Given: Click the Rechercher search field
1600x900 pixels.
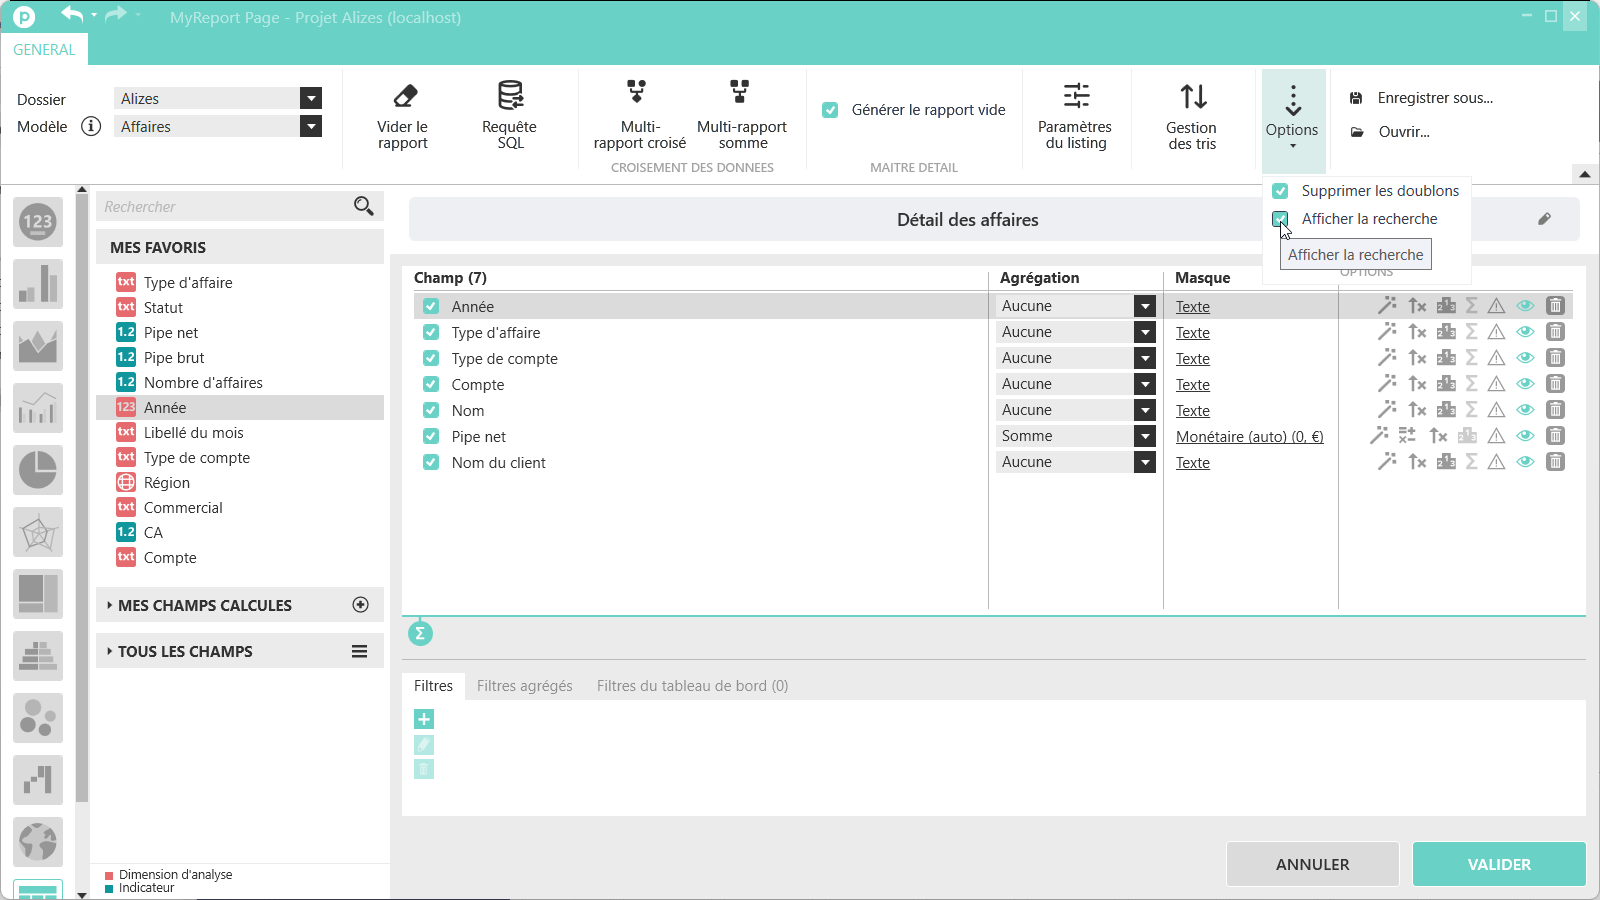Looking at the screenshot, I should pyautogui.click(x=225, y=207).
